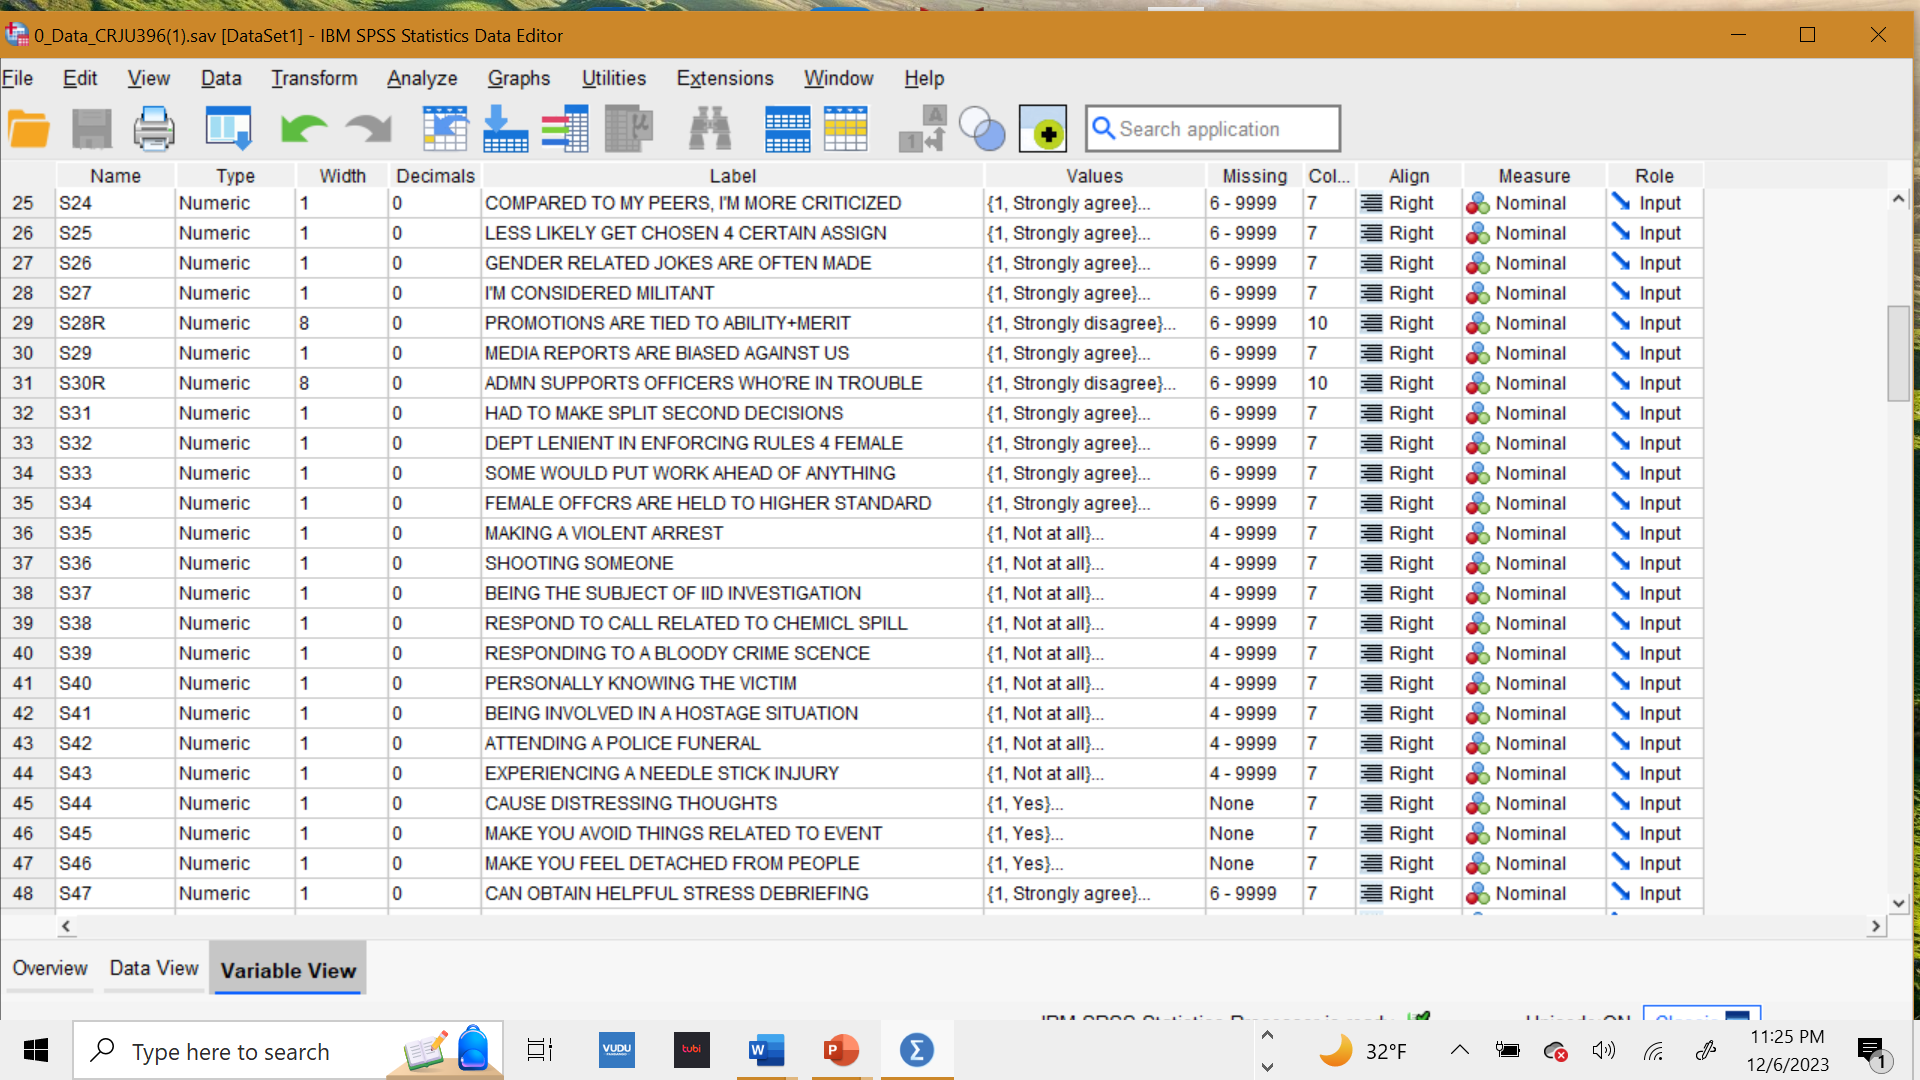Click the Select Cases yellow grid icon
Viewport: 1920px width, 1080px height.
[846, 129]
